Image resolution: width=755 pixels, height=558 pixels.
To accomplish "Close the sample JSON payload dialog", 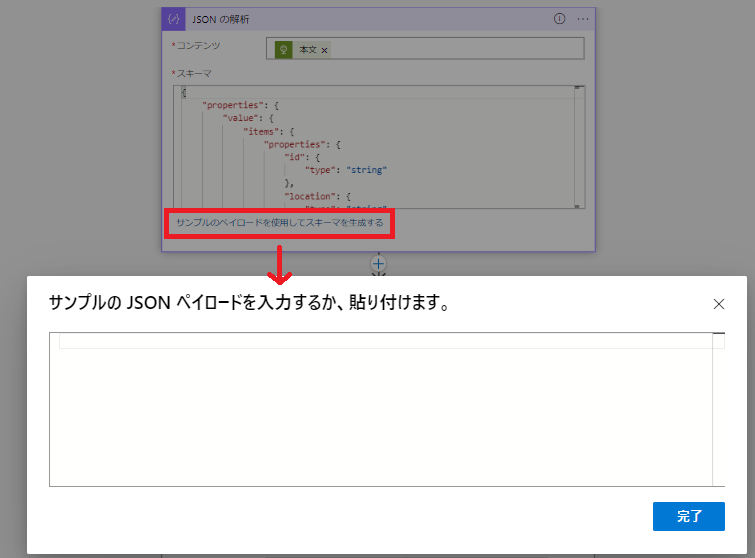I will 718,304.
